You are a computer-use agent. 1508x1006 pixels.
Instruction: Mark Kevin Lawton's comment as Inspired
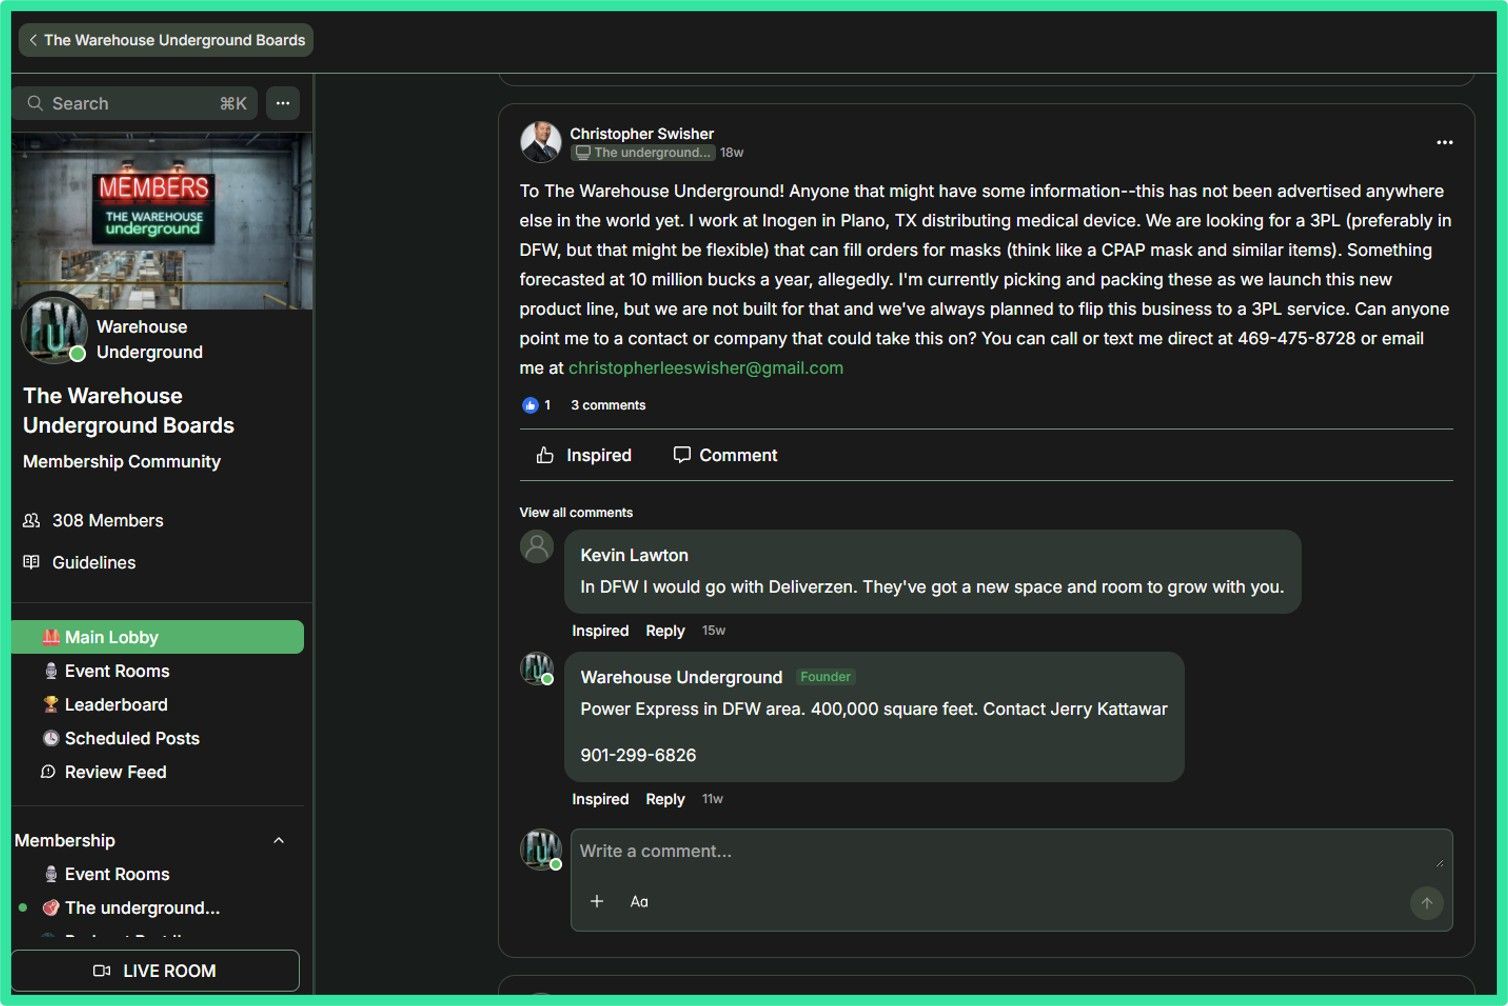[600, 631]
